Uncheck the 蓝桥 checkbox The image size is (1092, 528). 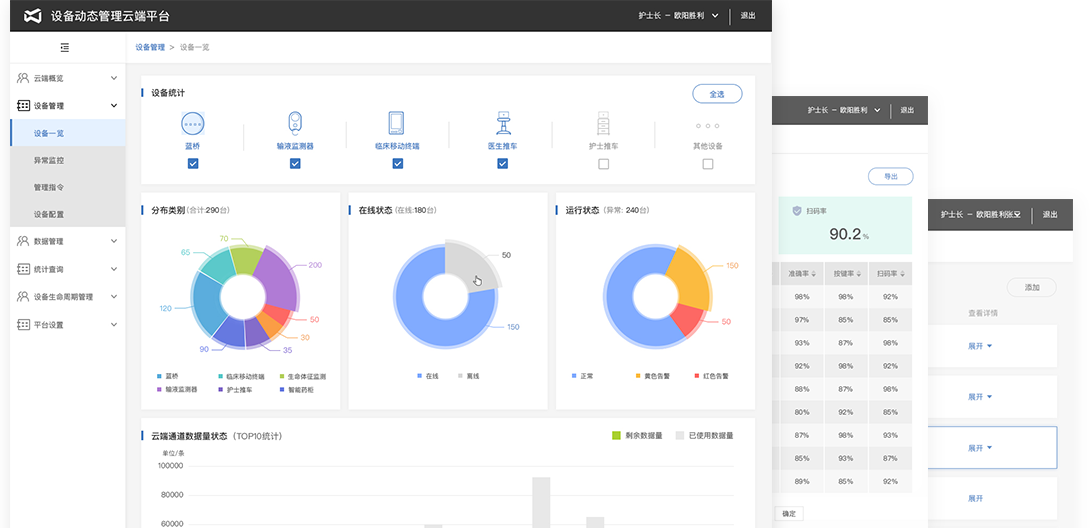click(x=193, y=164)
